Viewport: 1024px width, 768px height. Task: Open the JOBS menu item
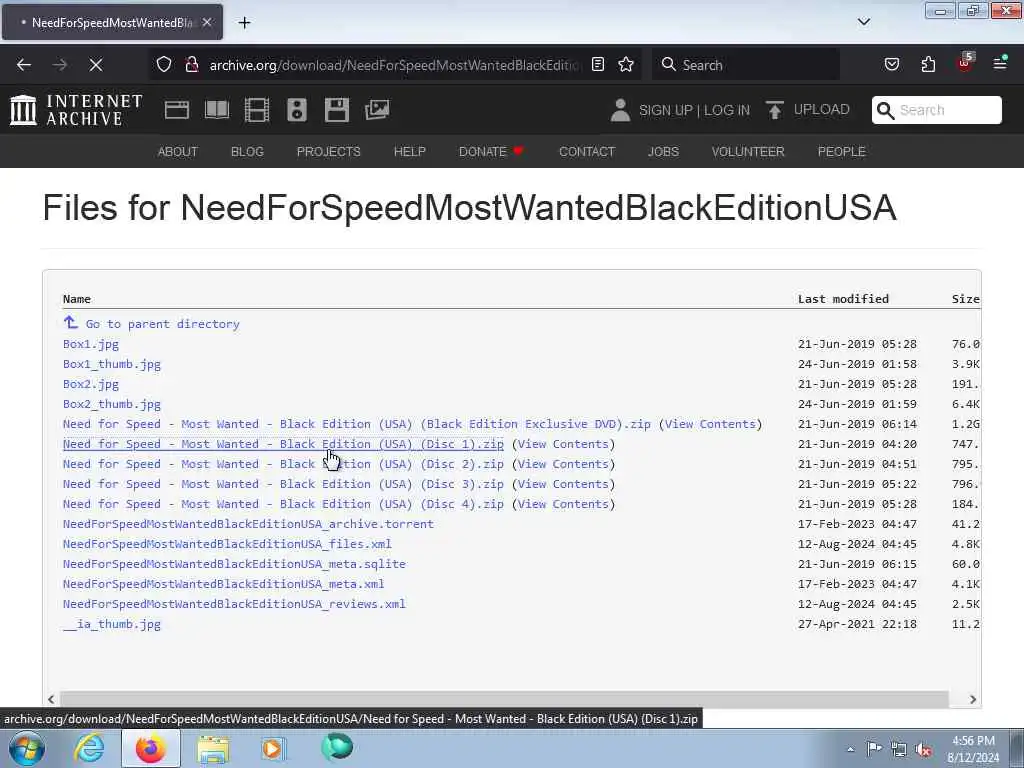tap(663, 152)
